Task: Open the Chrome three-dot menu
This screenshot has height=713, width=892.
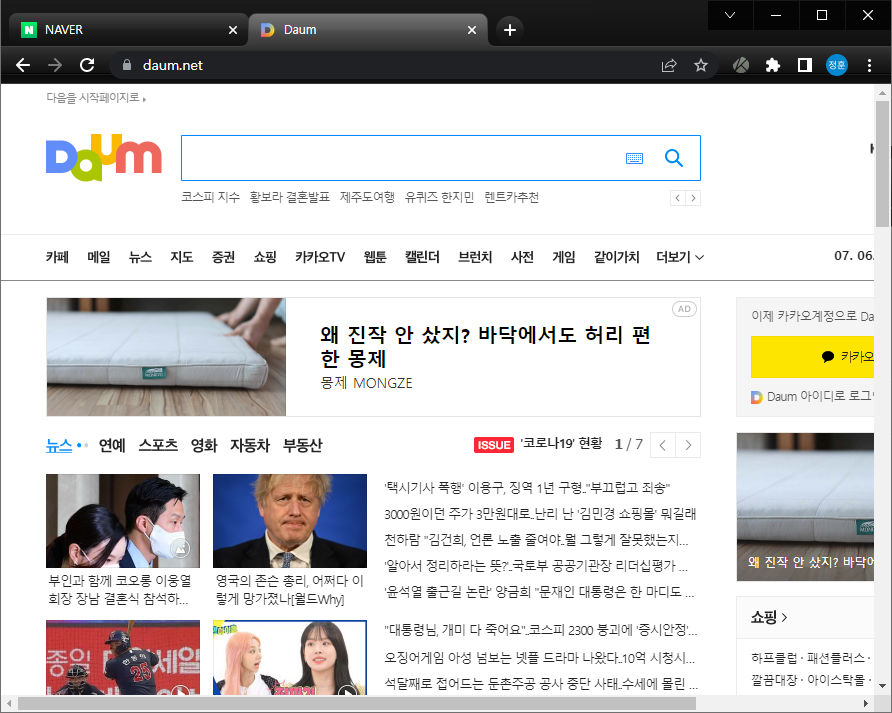Action: tap(869, 65)
